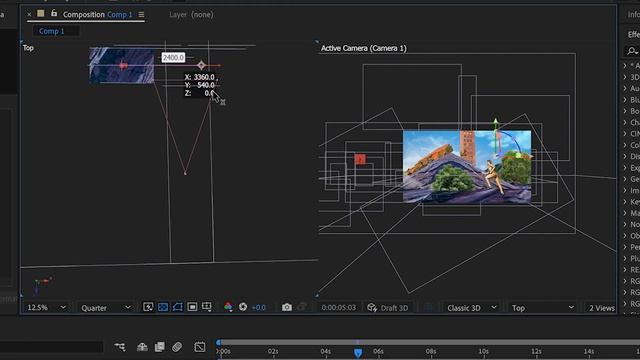Expand the CINEMA 4D effects category

tap(625, 133)
